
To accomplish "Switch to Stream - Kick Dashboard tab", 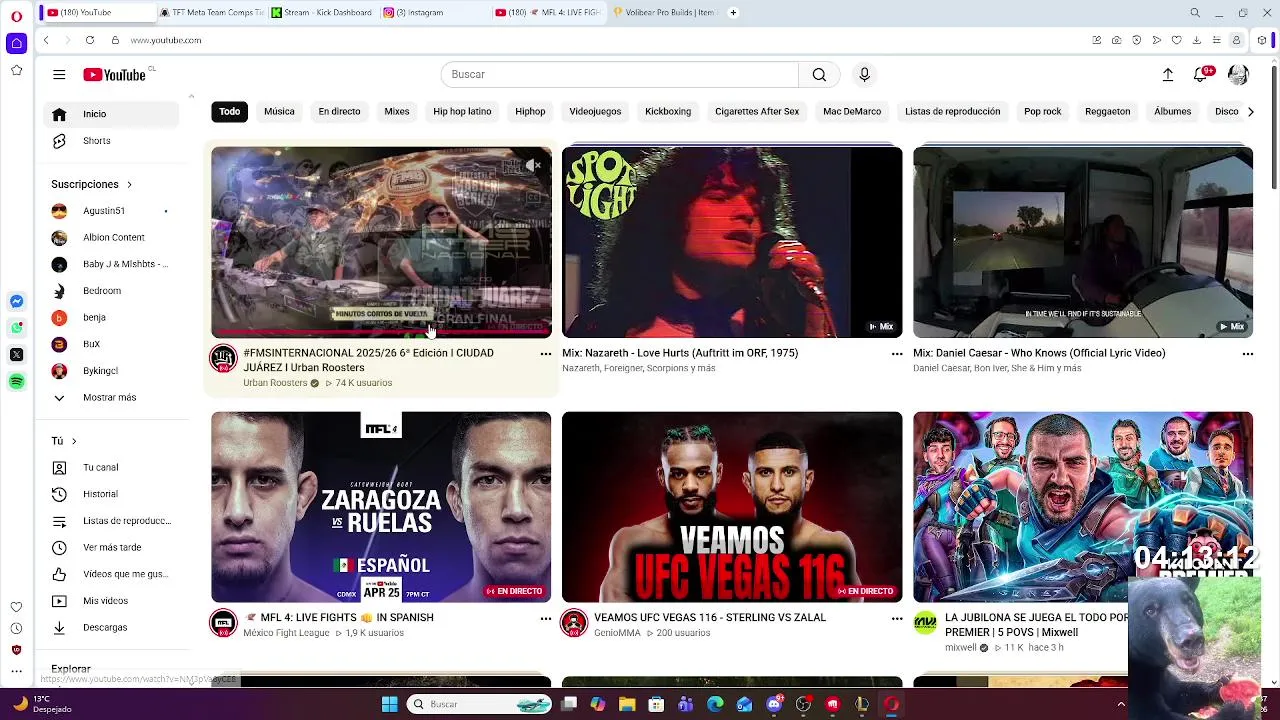I will [323, 13].
